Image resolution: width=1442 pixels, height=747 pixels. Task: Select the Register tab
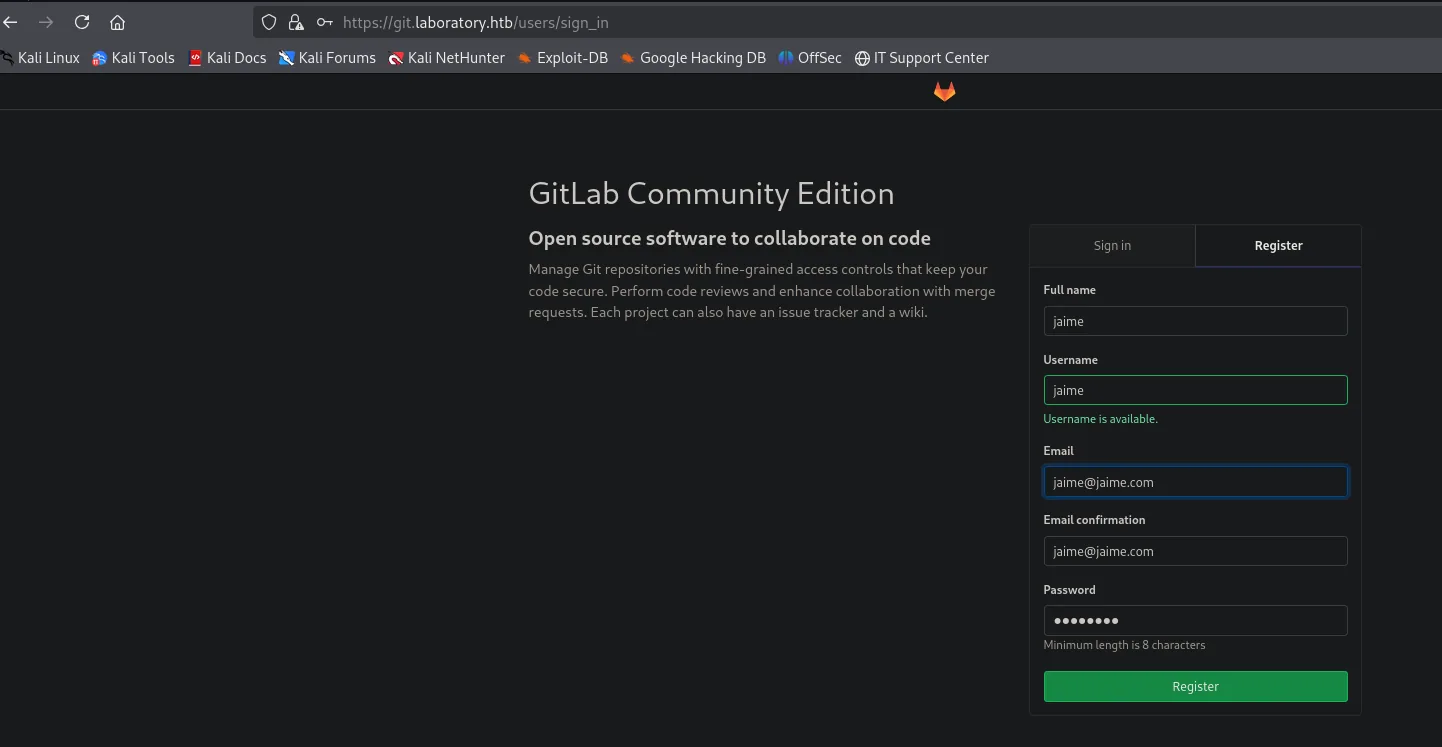pos(1278,245)
